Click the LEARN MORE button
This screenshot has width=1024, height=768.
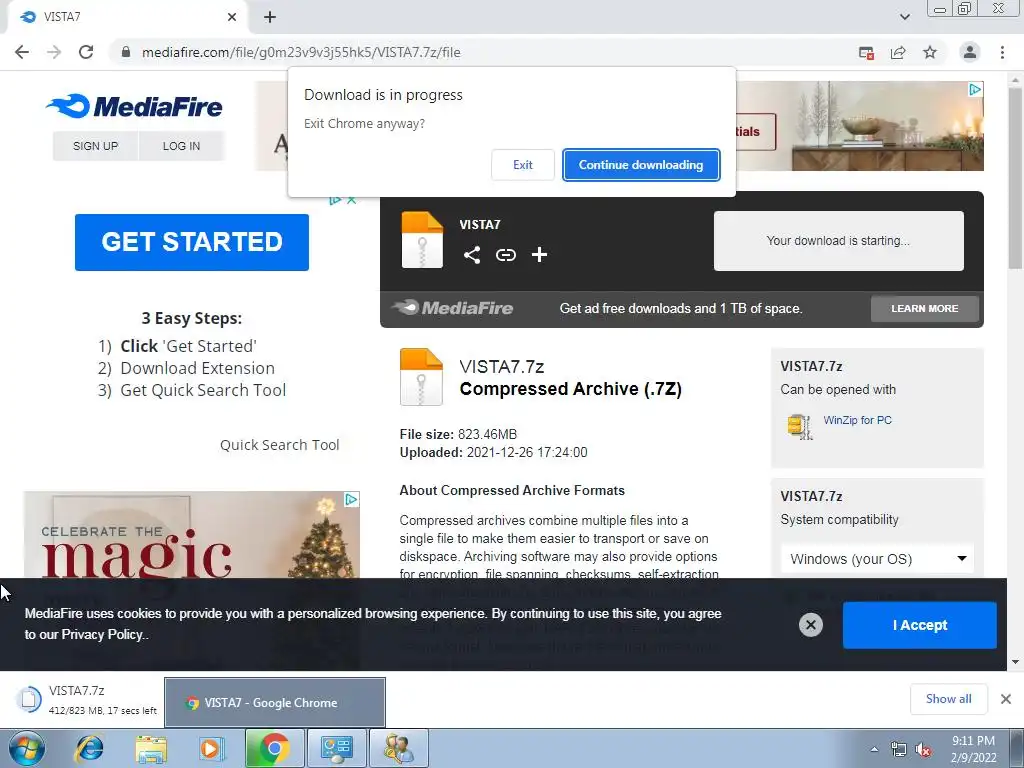(924, 308)
